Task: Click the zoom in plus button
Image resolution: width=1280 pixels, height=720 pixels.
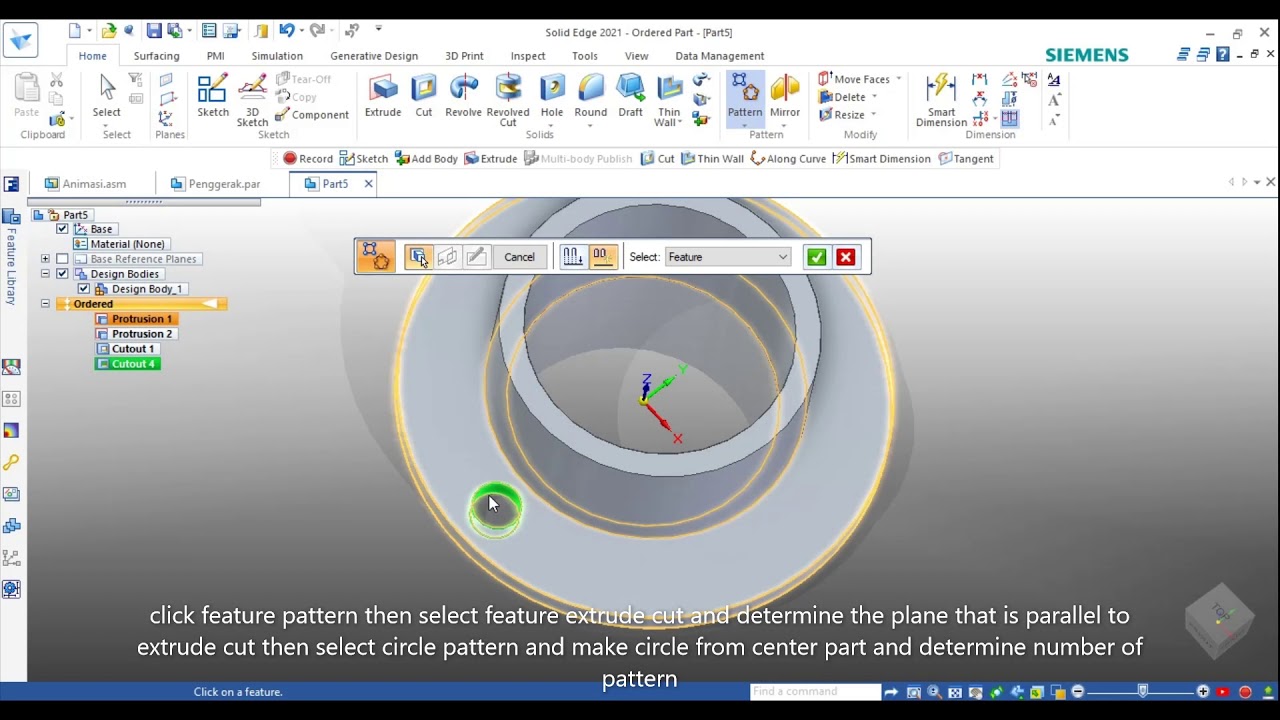Action: pos(1203,692)
